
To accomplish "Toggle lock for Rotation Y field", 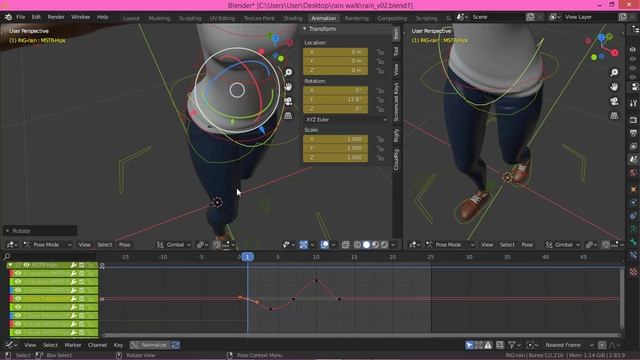I will coord(380,100).
